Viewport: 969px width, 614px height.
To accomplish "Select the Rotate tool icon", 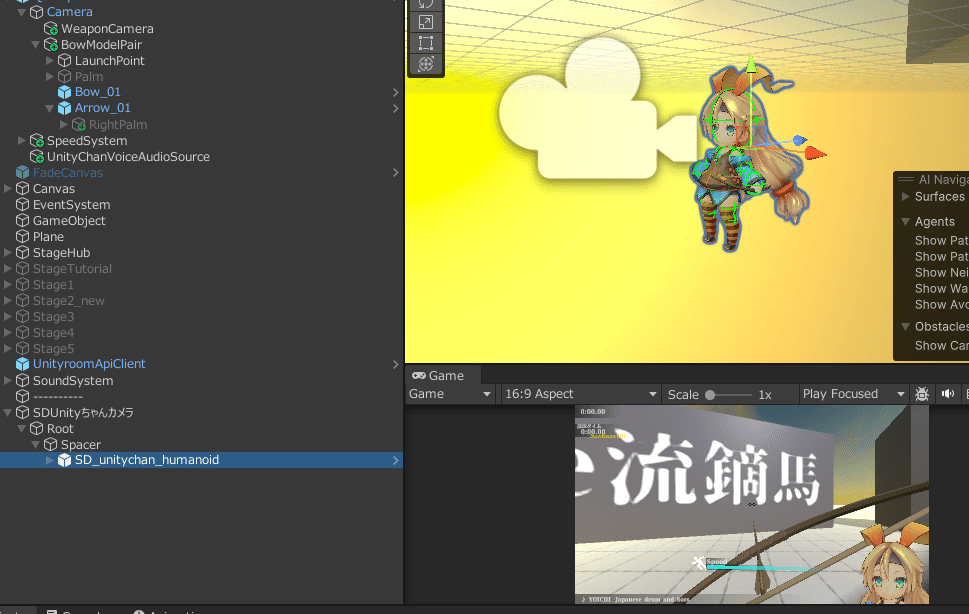I will tap(426, 4).
